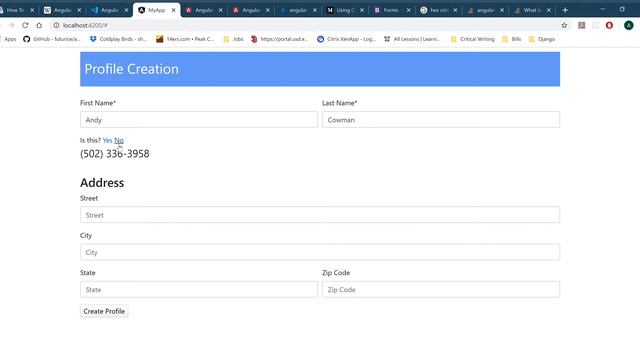Click the No link after Is this?
This screenshot has width=640, height=360.
(x=119, y=140)
